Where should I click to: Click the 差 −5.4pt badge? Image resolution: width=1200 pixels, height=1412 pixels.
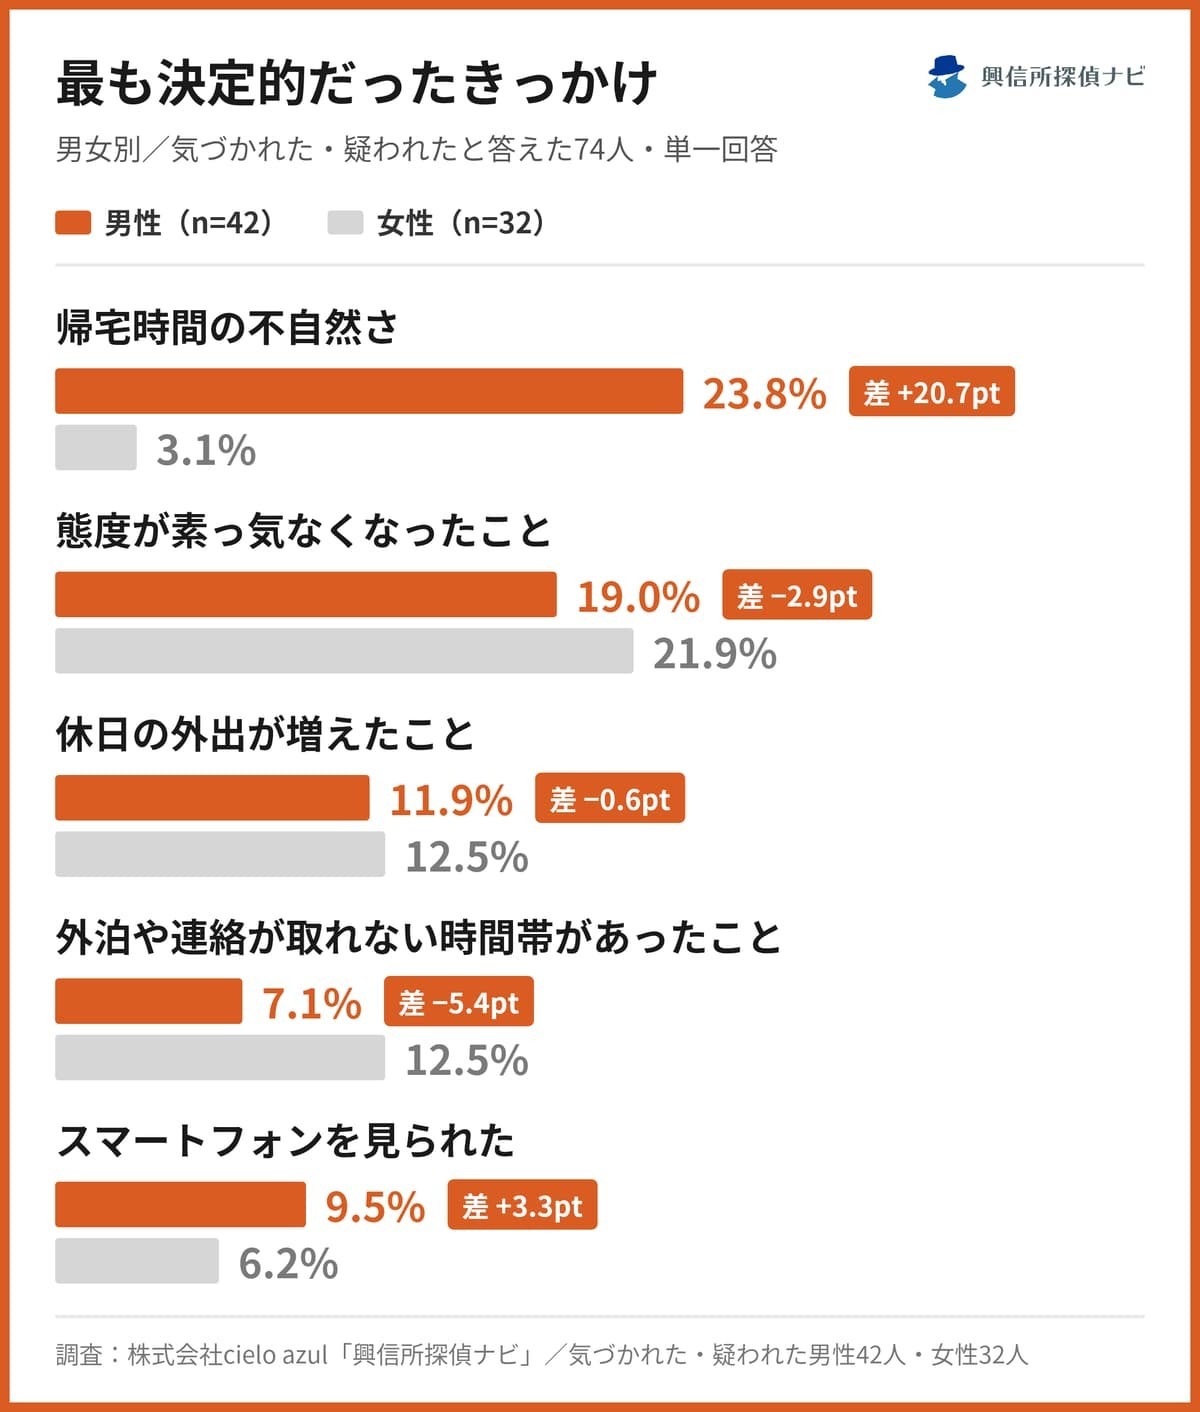pyautogui.click(x=459, y=1001)
